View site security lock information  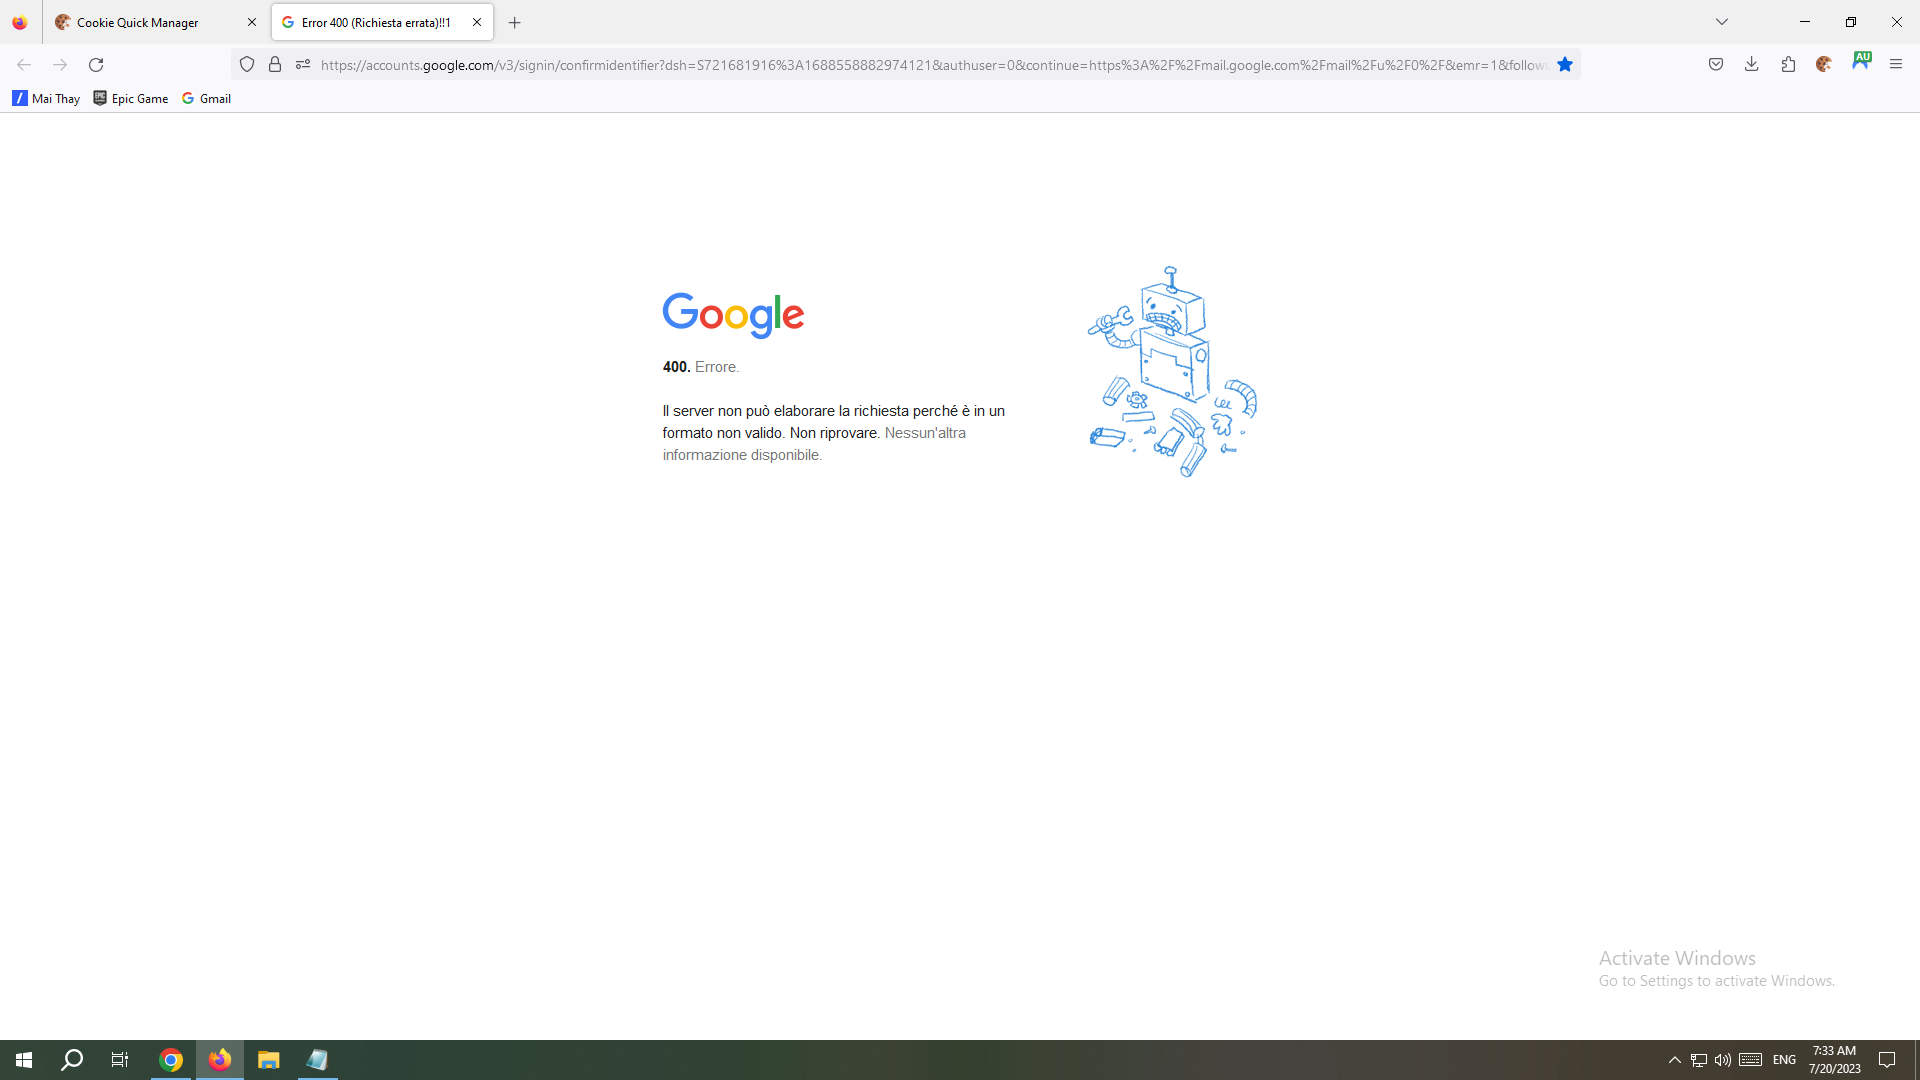point(275,65)
